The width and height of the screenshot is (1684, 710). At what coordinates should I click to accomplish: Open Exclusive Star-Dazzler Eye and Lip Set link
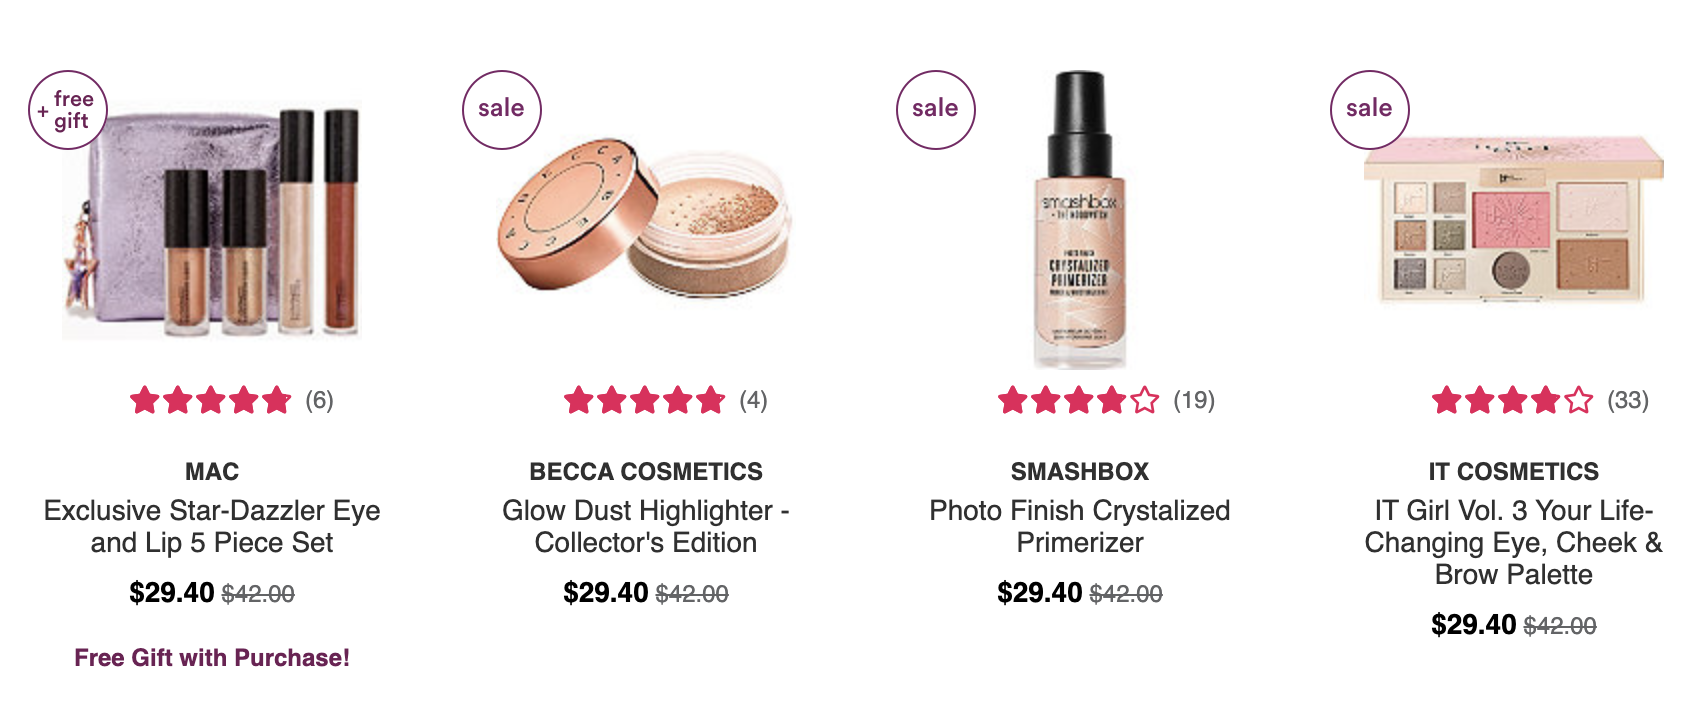[212, 526]
